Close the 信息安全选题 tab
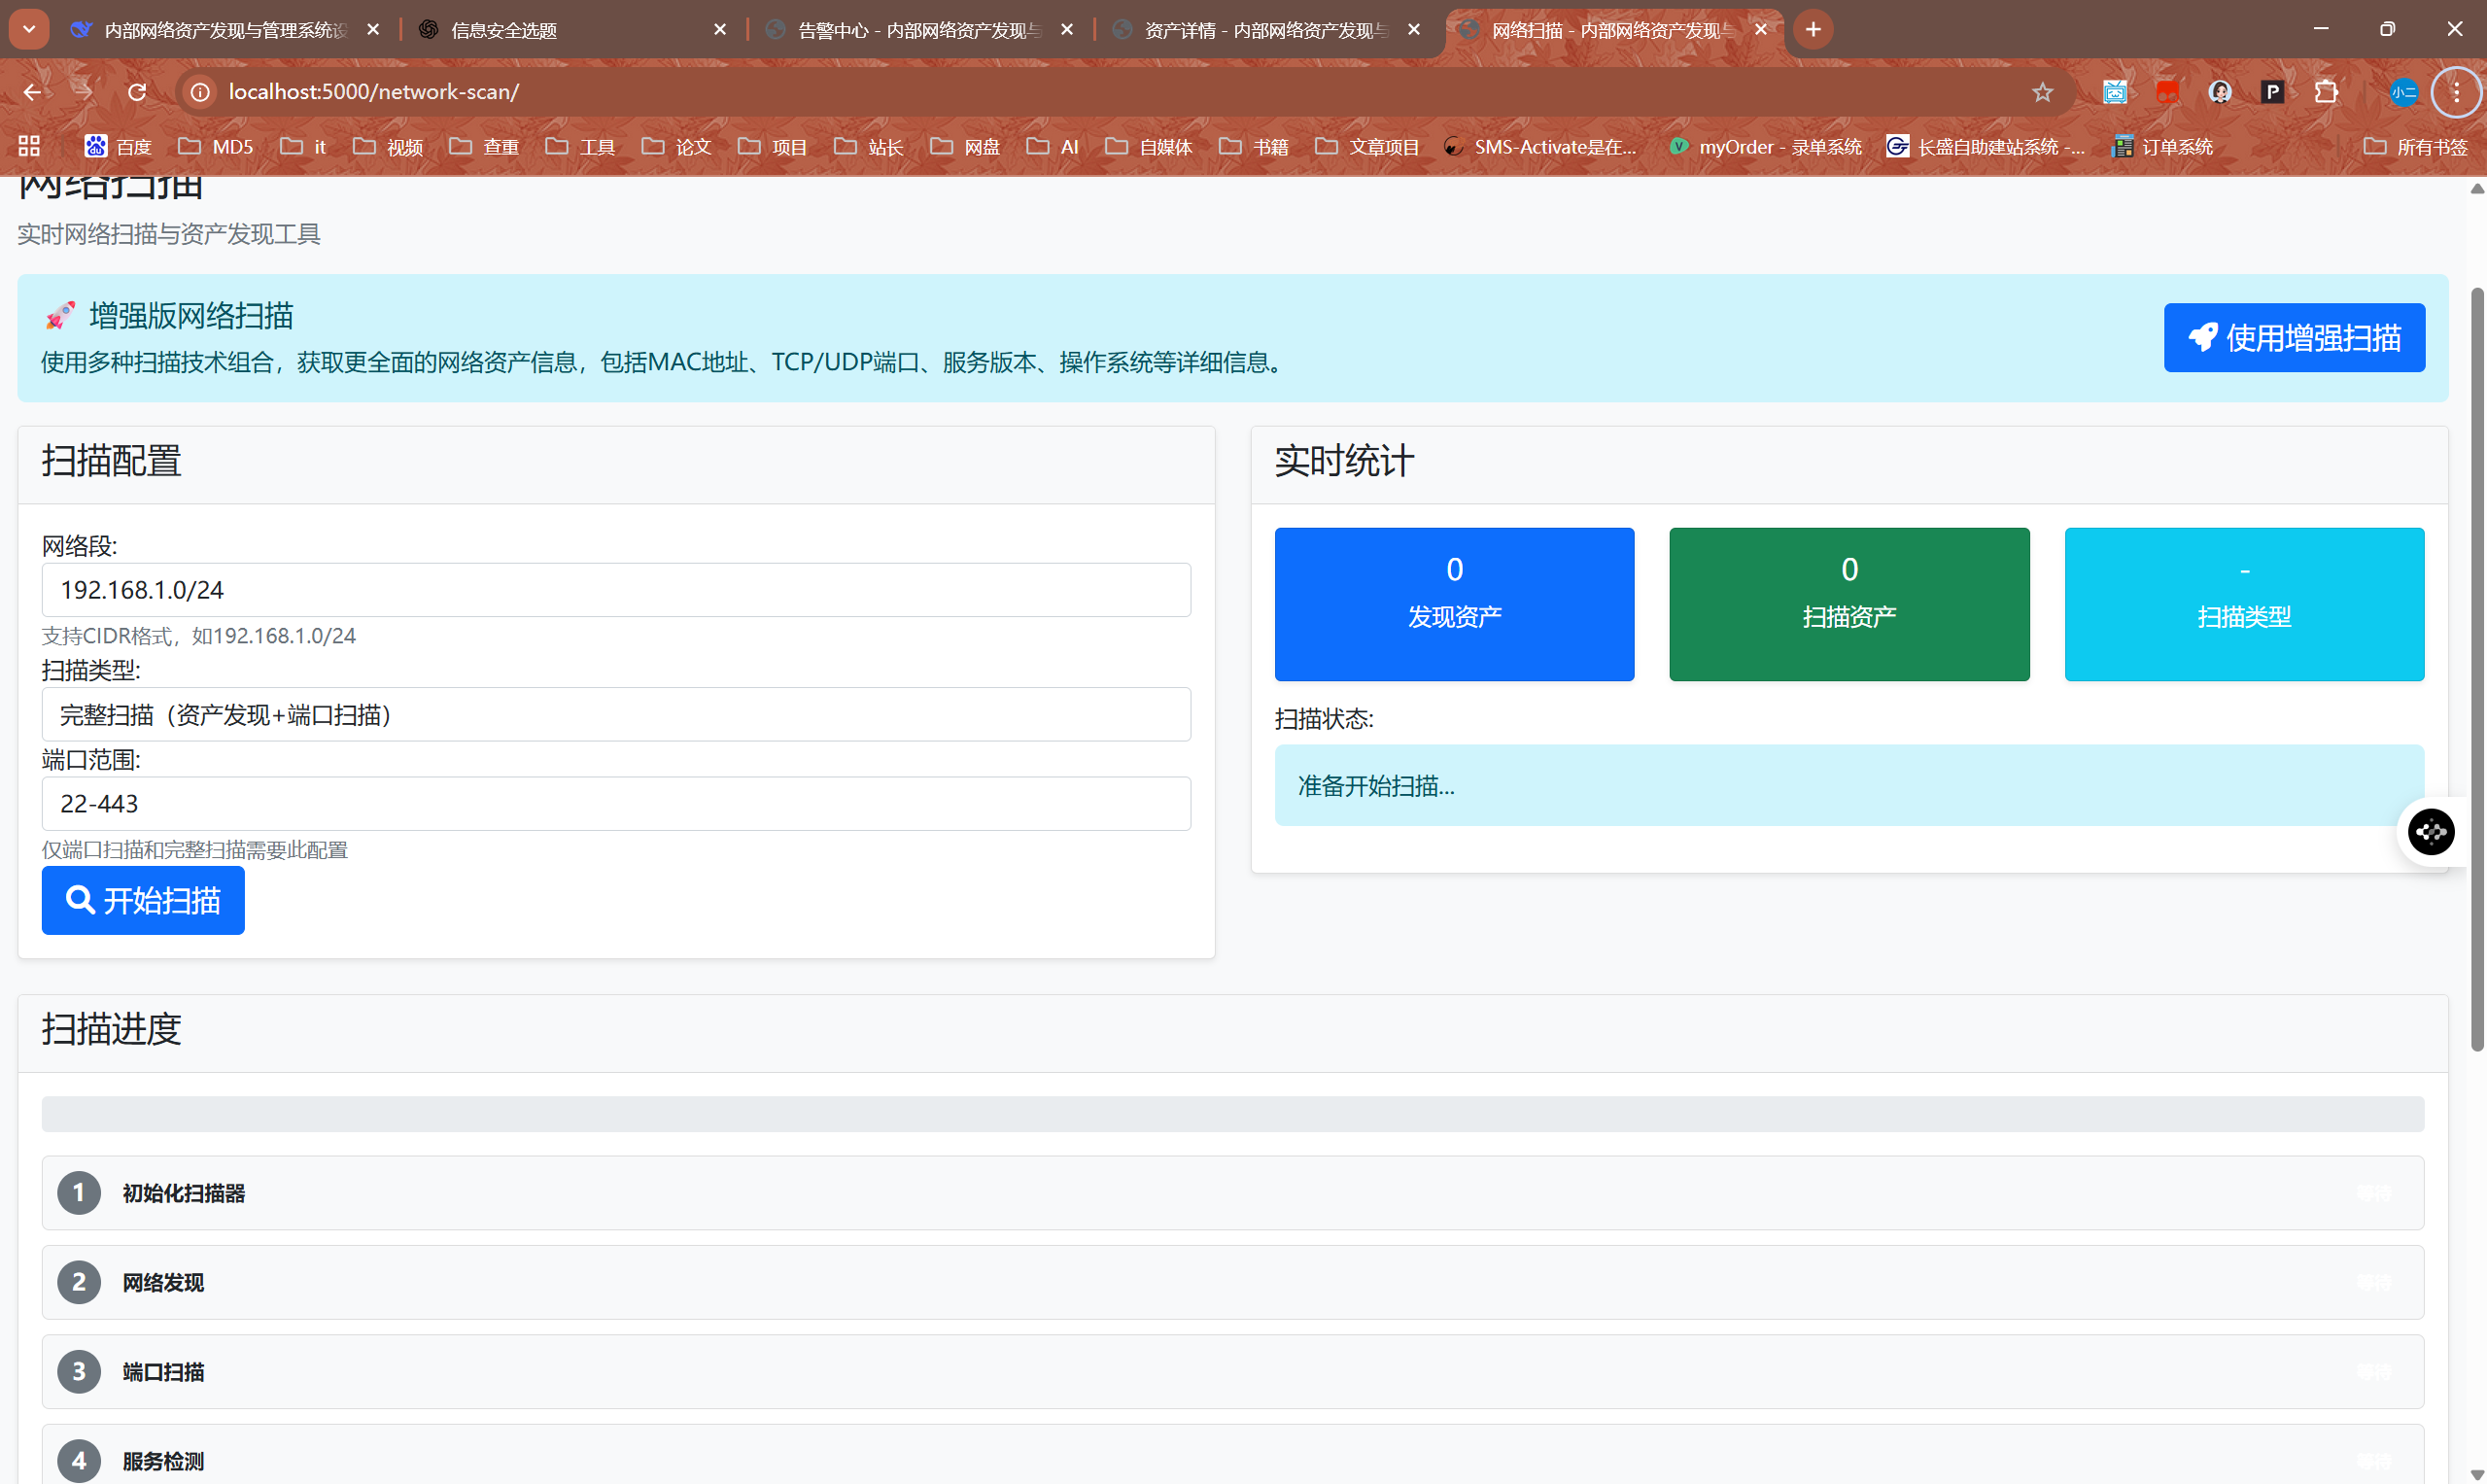The height and width of the screenshot is (1484, 2487). 720,30
